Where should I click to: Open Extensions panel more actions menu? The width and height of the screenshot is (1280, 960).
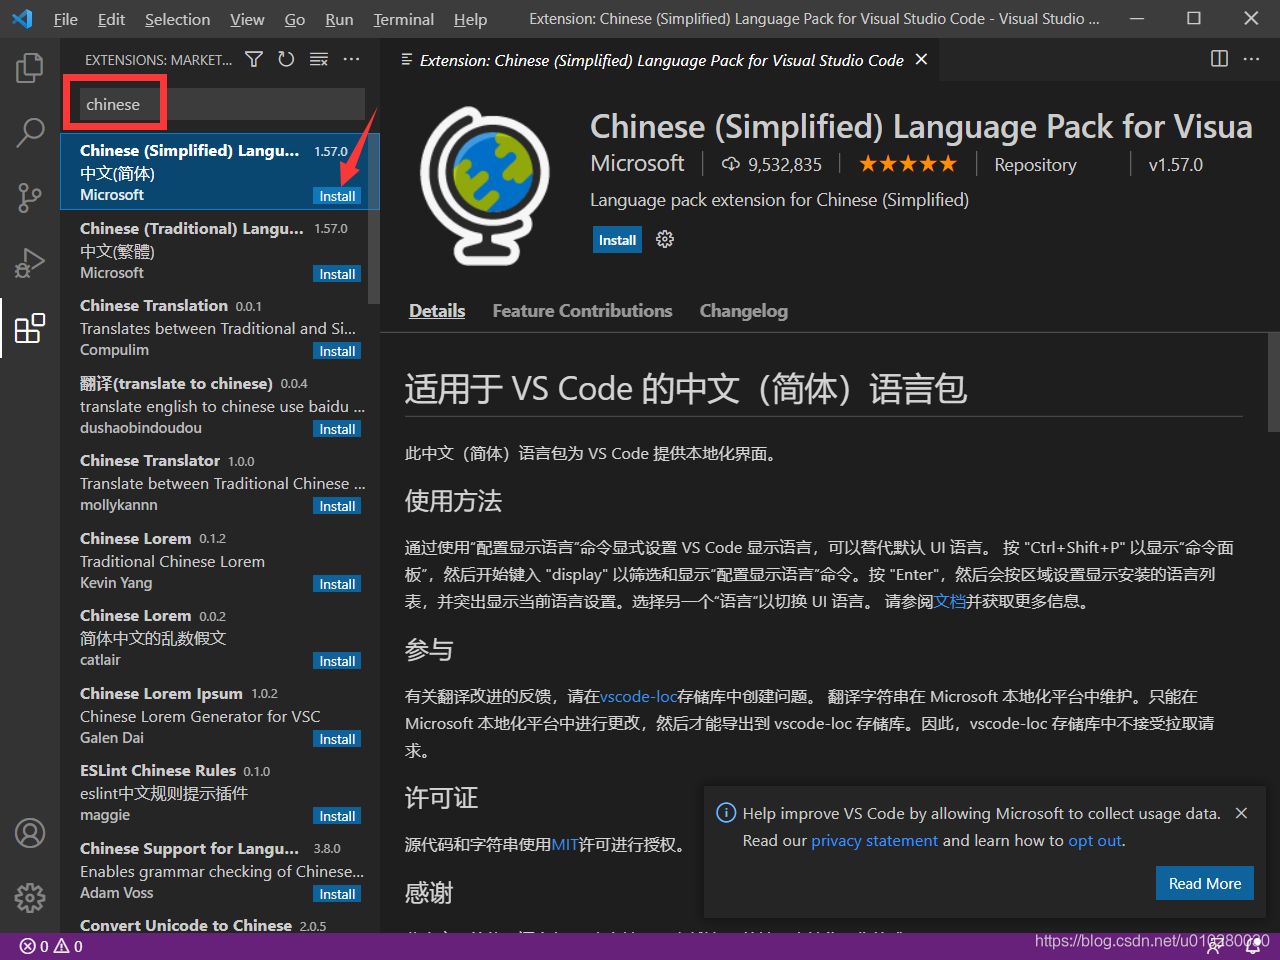(x=351, y=60)
